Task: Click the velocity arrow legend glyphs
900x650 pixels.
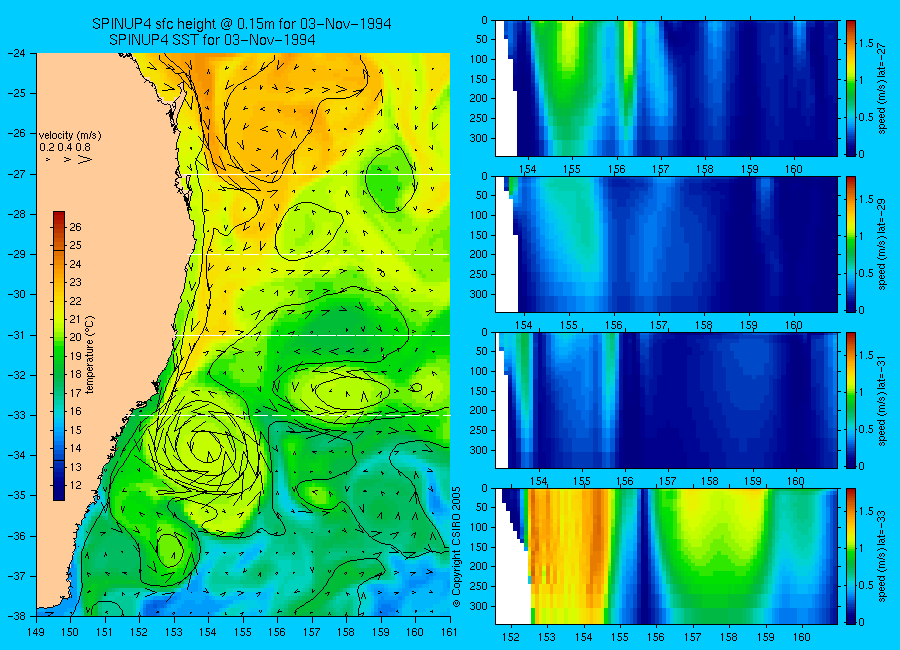Action: [x=69, y=159]
